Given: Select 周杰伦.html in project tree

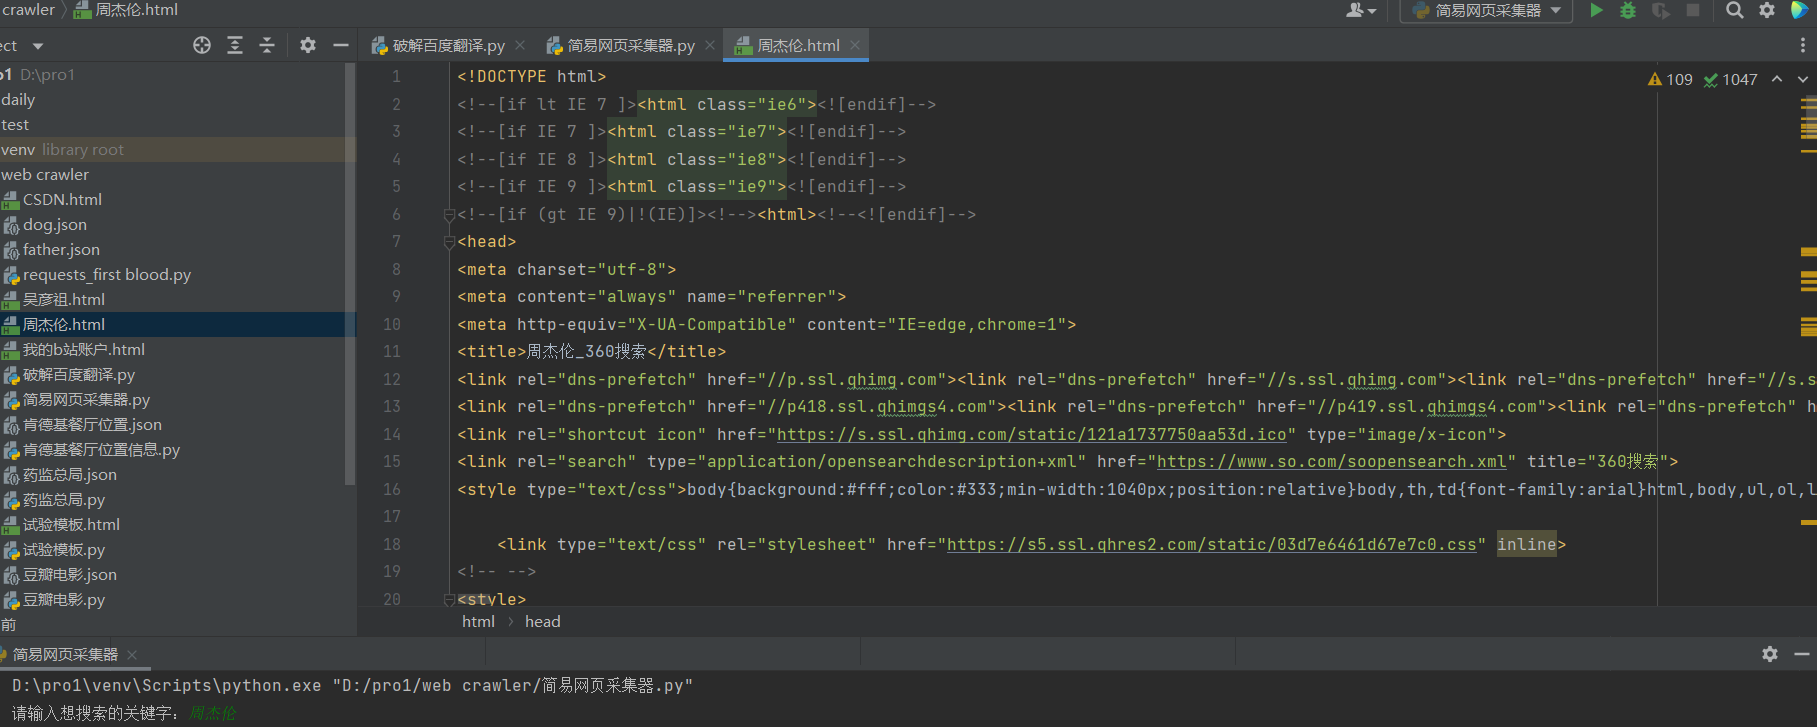Looking at the screenshot, I should tap(63, 325).
